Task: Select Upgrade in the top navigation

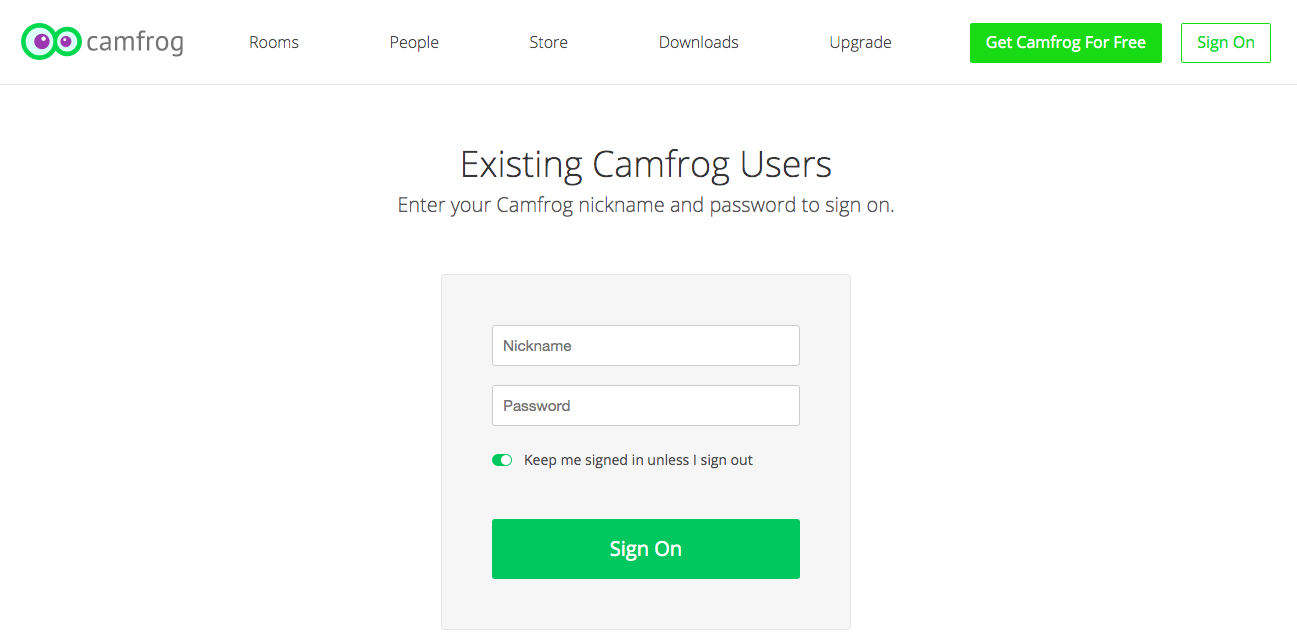Action: 860,42
